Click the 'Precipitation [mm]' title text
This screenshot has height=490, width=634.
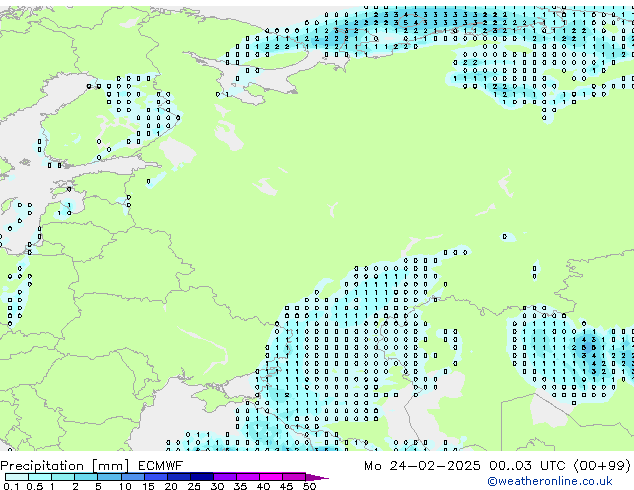point(65,466)
